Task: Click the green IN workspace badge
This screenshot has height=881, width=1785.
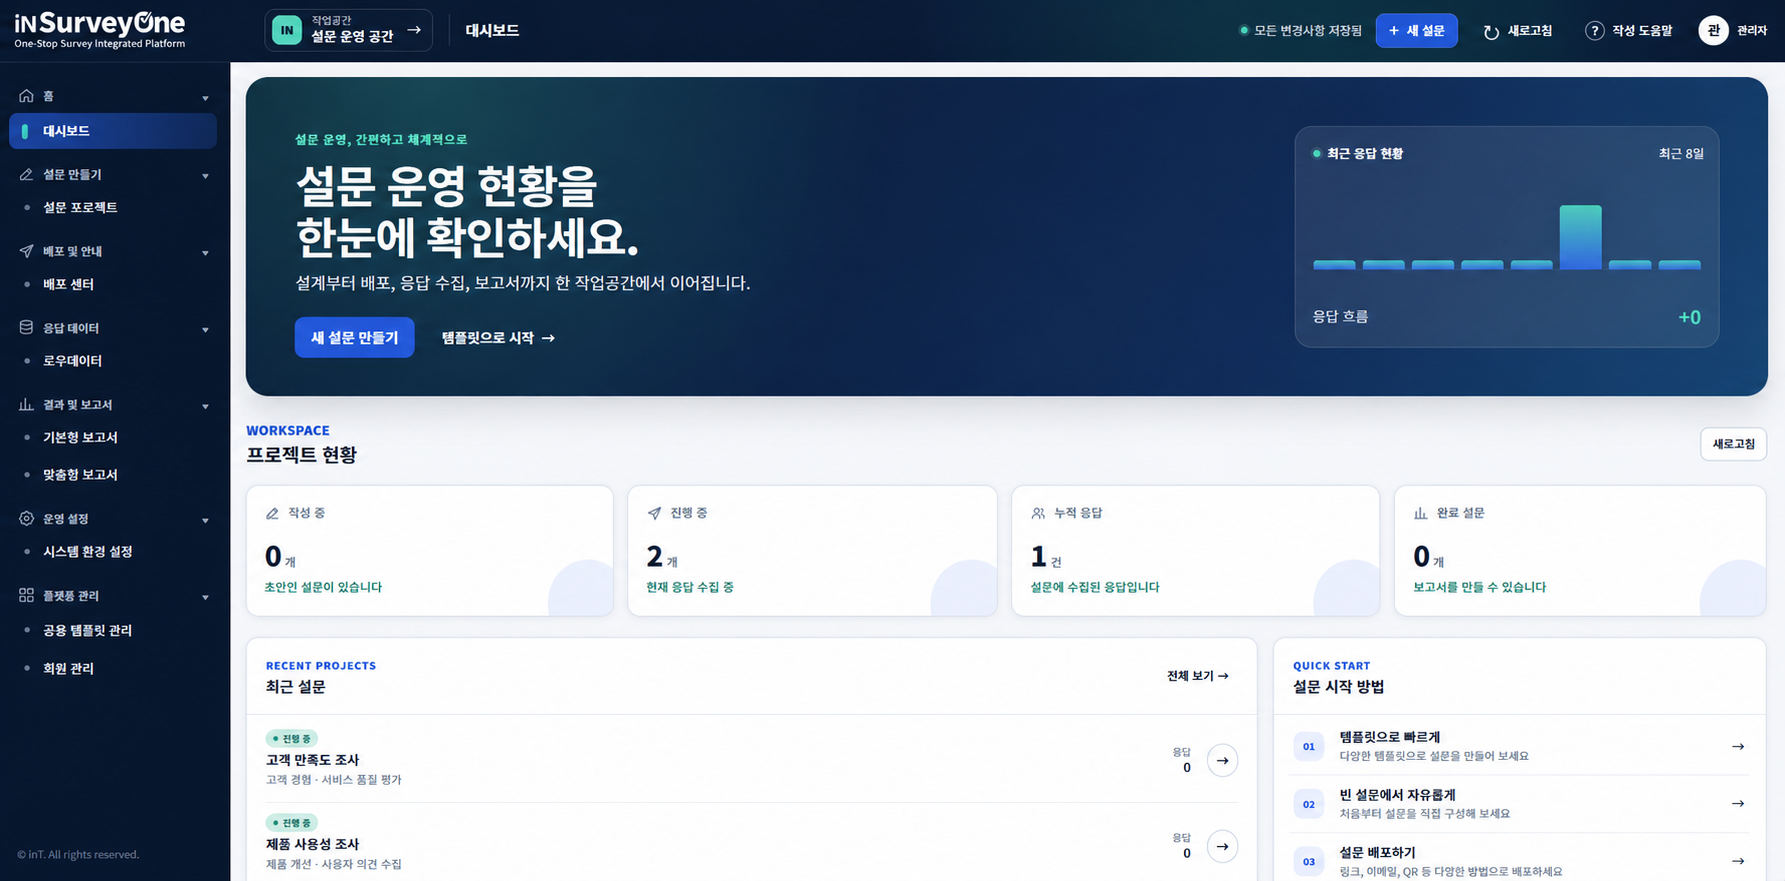Action: tap(287, 30)
